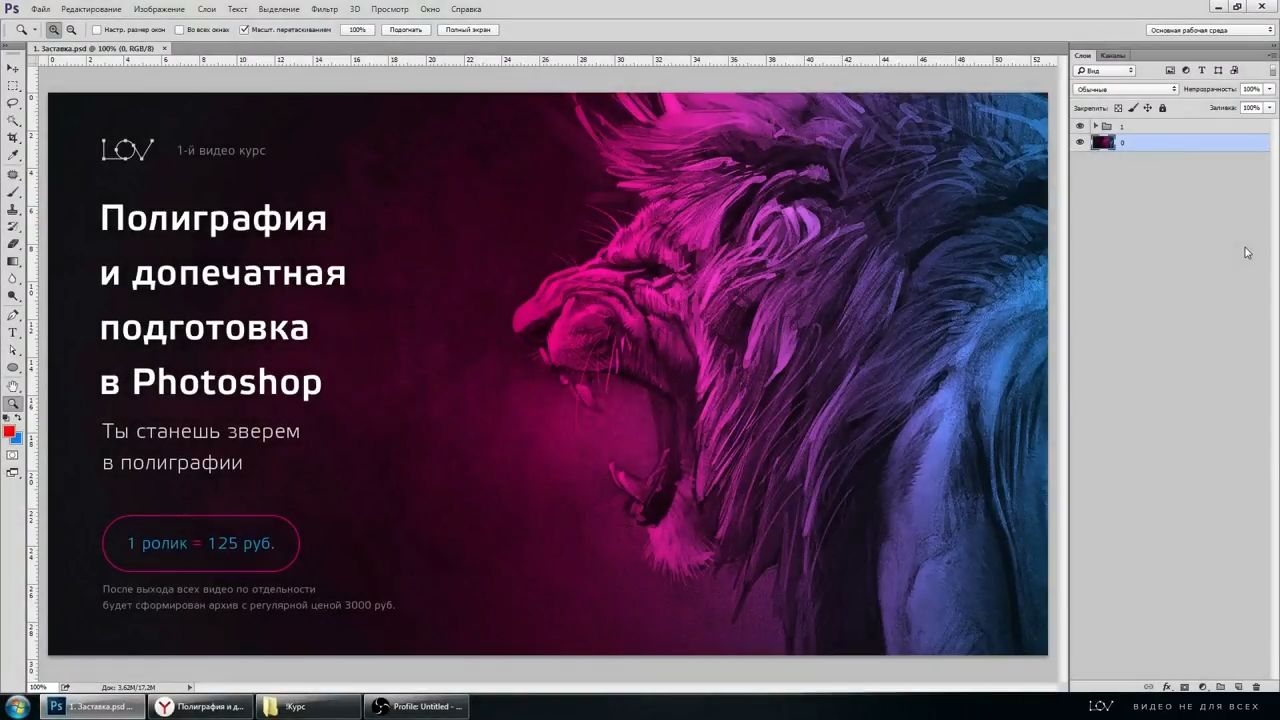Viewport: 1280px width, 720px height.
Task: Toggle lock all padlock
Action: click(x=1162, y=108)
